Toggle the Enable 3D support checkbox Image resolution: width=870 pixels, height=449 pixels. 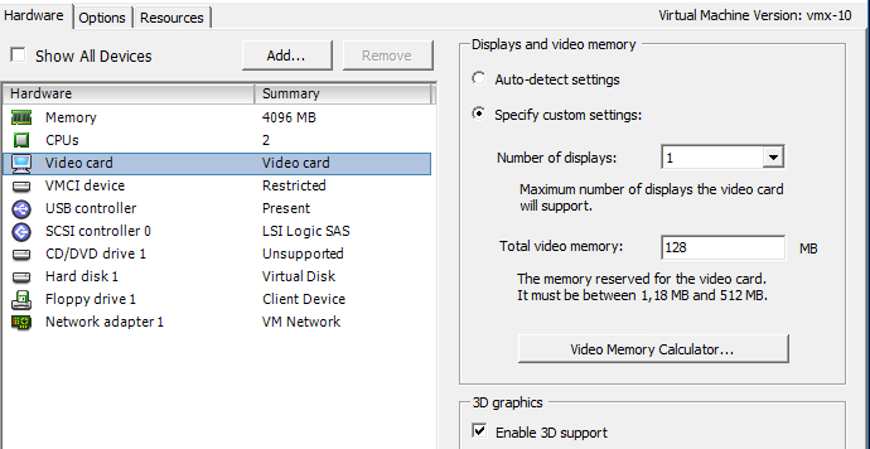tap(479, 432)
